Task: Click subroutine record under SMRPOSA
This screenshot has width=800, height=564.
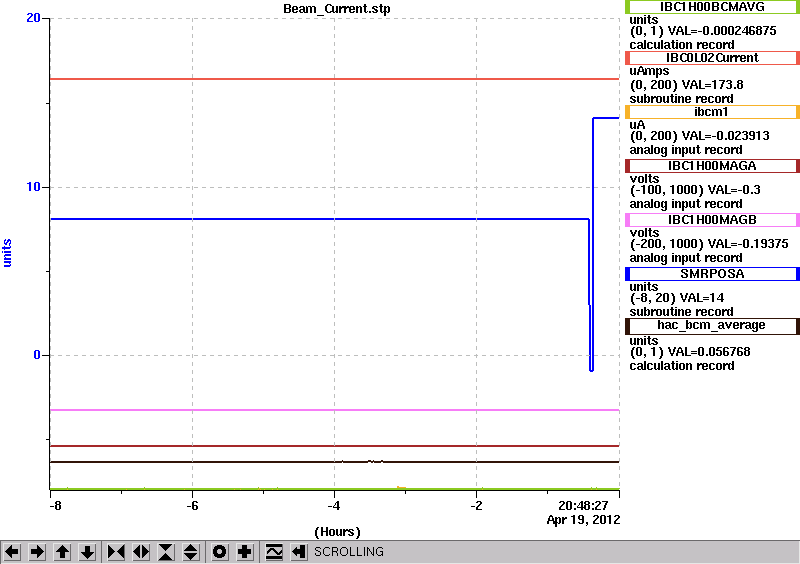Action: click(x=681, y=312)
